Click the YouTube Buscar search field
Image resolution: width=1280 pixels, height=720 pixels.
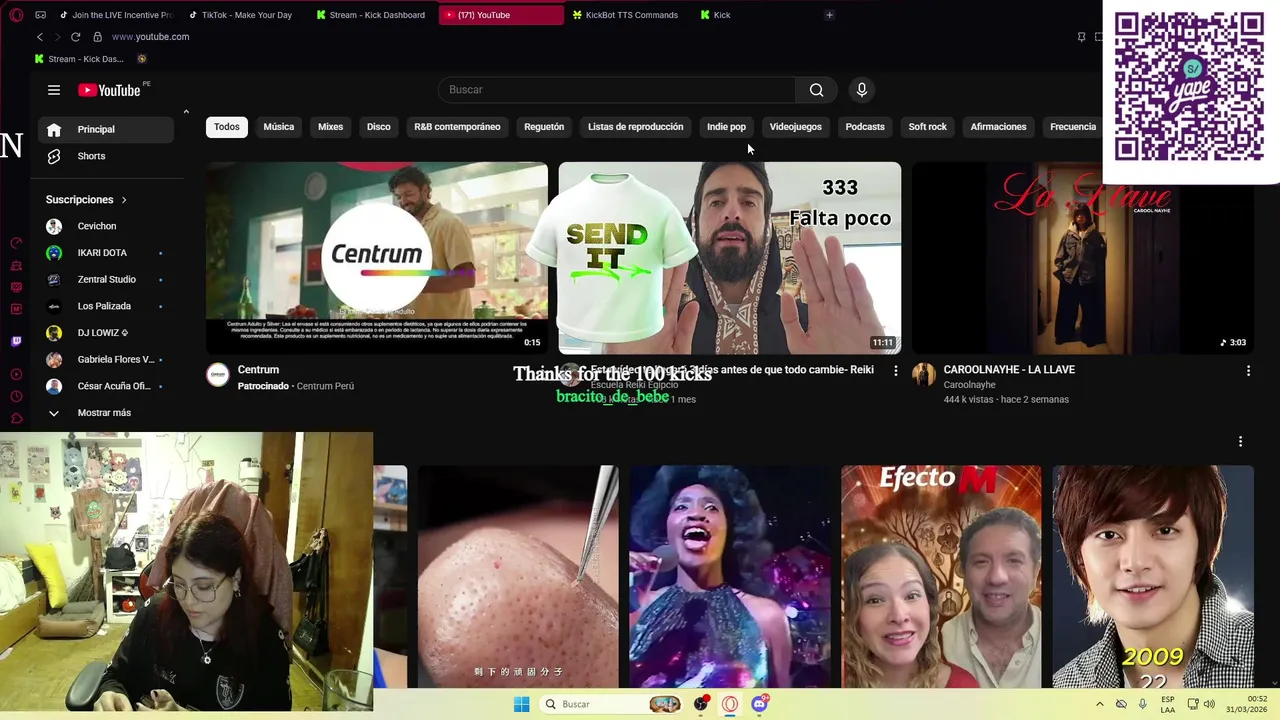pyautogui.click(x=617, y=90)
